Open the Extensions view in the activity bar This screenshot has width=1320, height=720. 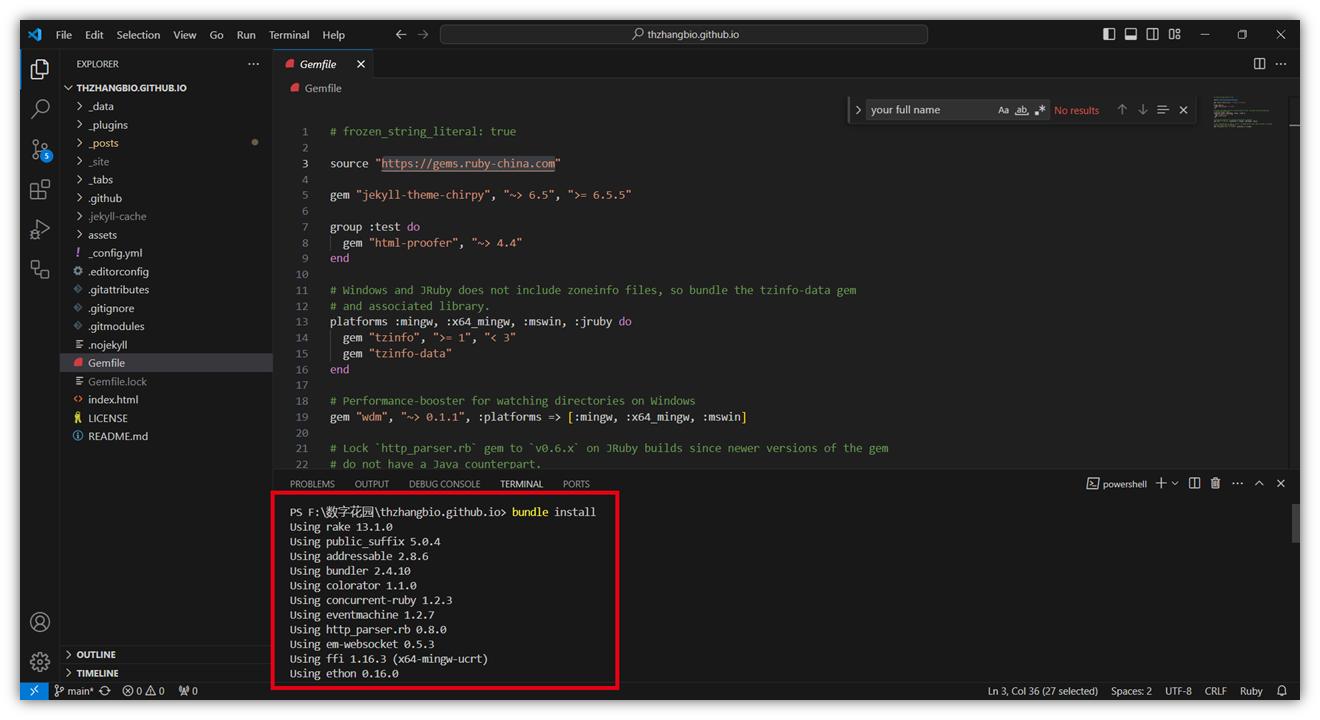[40, 190]
